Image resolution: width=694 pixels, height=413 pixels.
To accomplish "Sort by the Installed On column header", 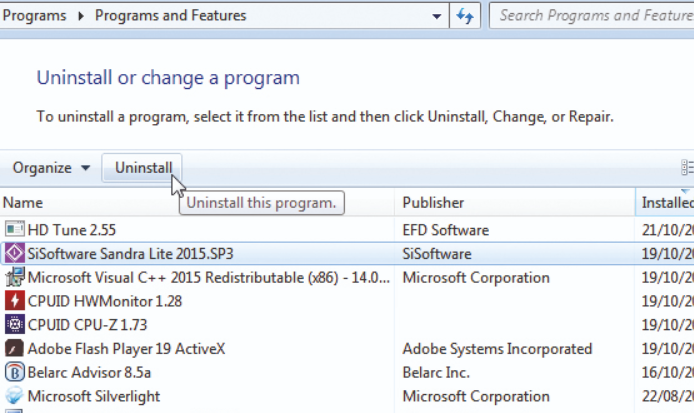I will (x=666, y=203).
